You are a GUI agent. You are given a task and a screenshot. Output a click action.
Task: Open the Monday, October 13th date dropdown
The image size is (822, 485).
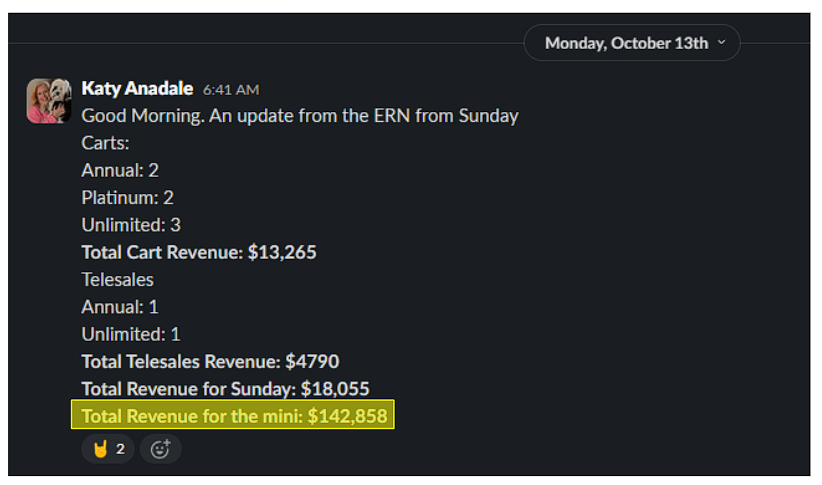(x=626, y=43)
